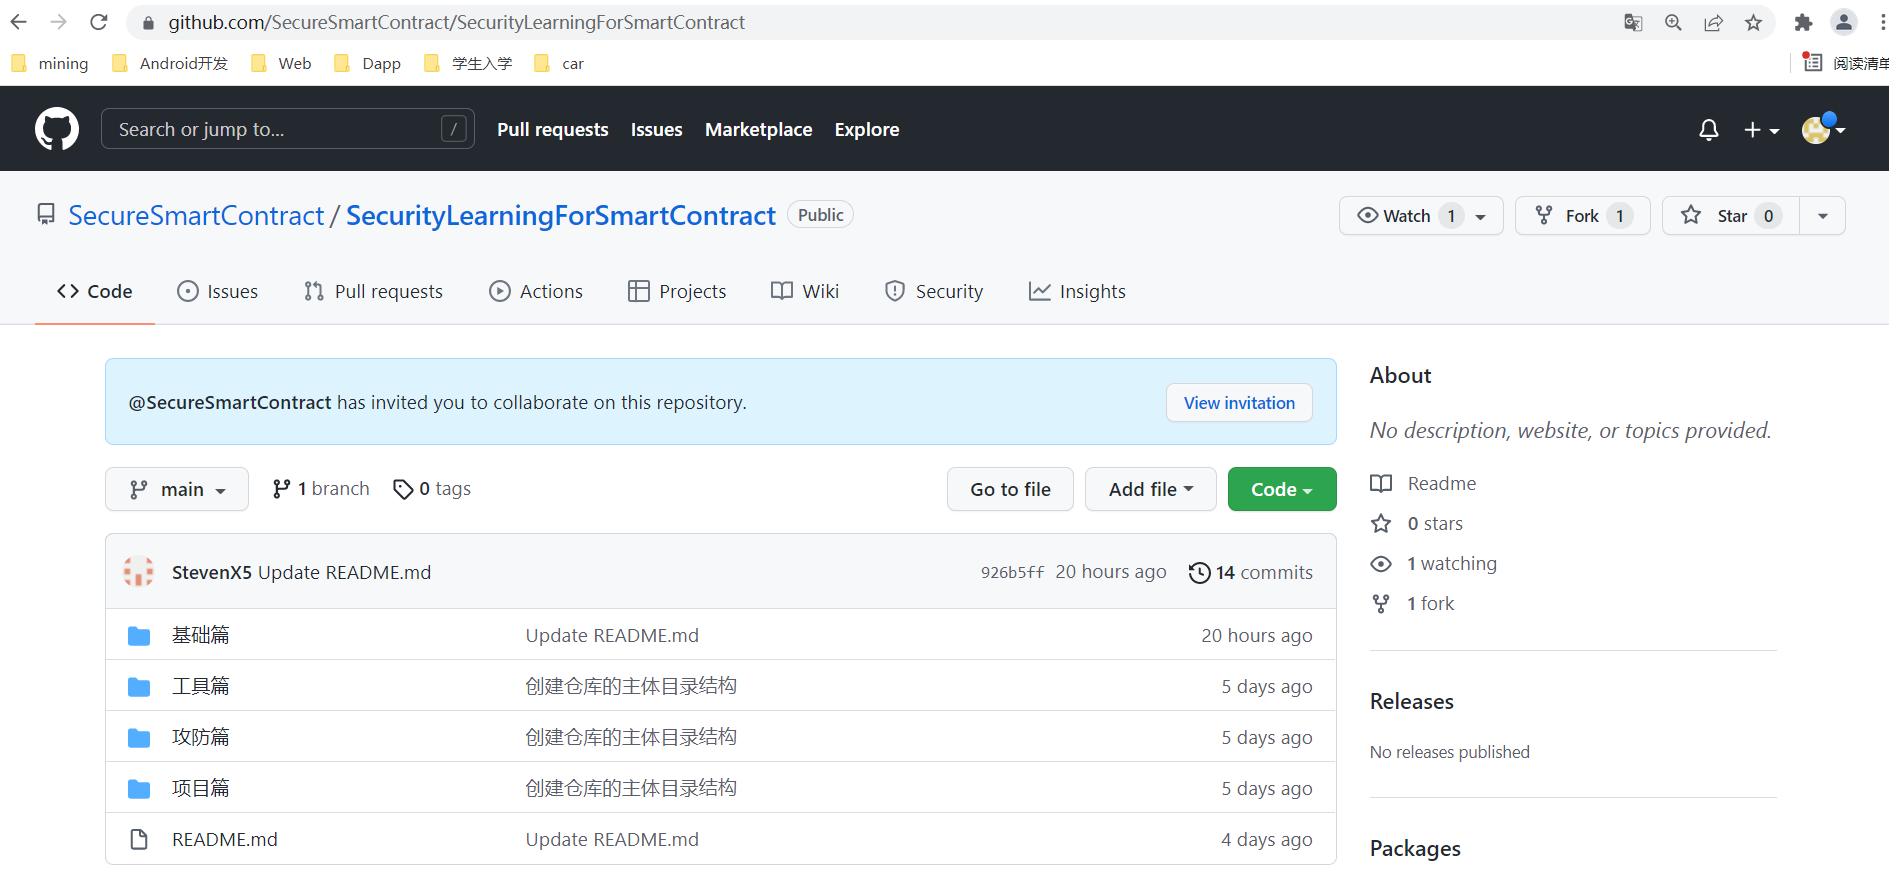Image resolution: width=1889 pixels, height=874 pixels.
Task: Switch to the repository Pull requests tab
Action: tap(373, 291)
